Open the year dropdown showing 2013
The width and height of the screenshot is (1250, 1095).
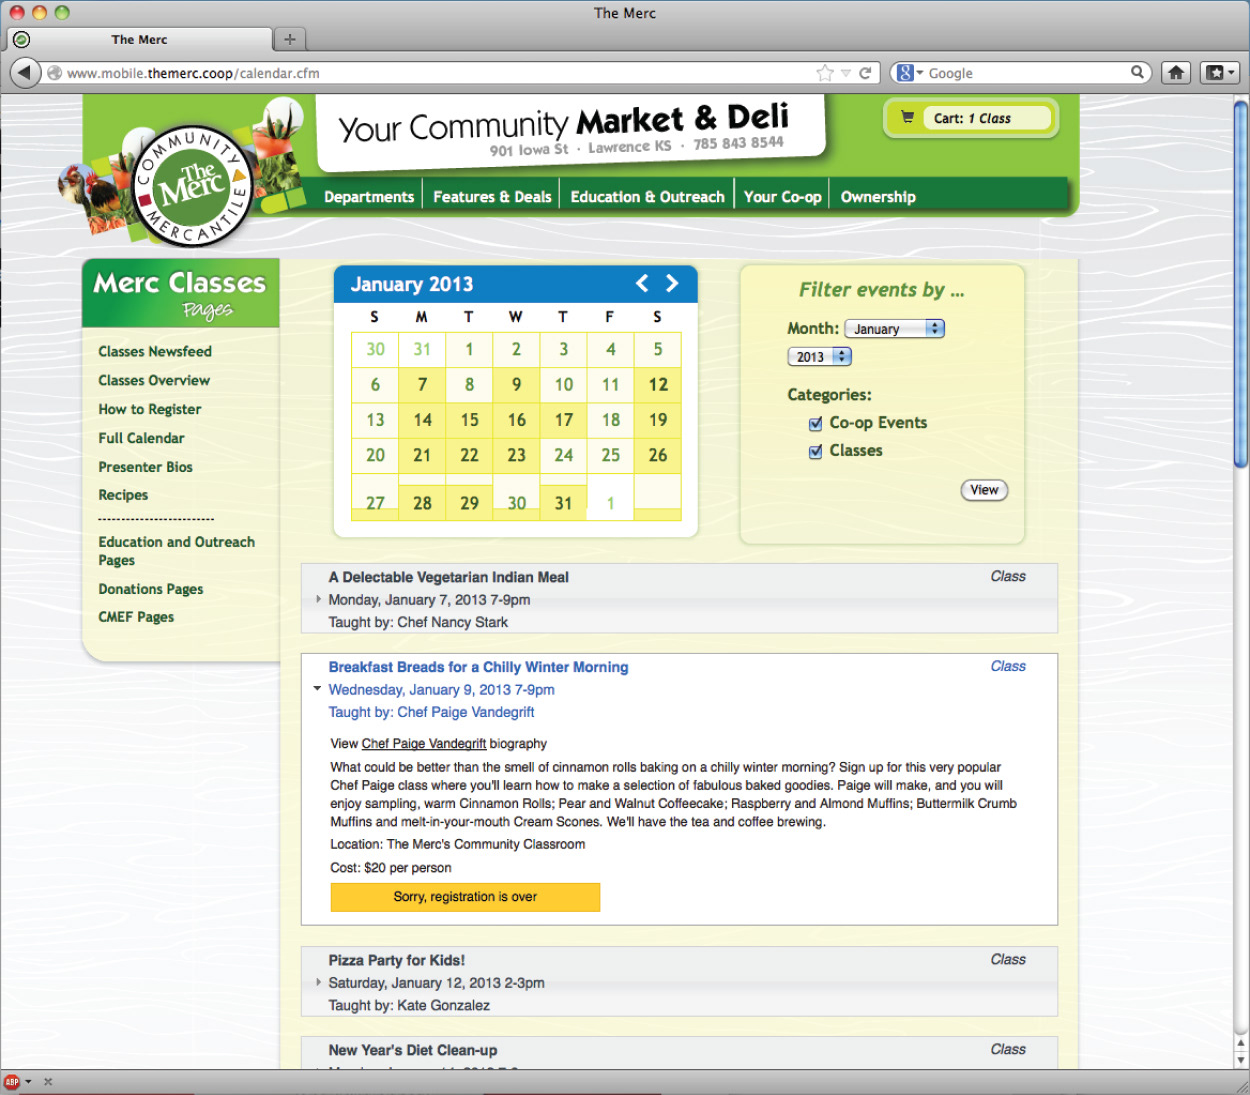click(x=819, y=357)
